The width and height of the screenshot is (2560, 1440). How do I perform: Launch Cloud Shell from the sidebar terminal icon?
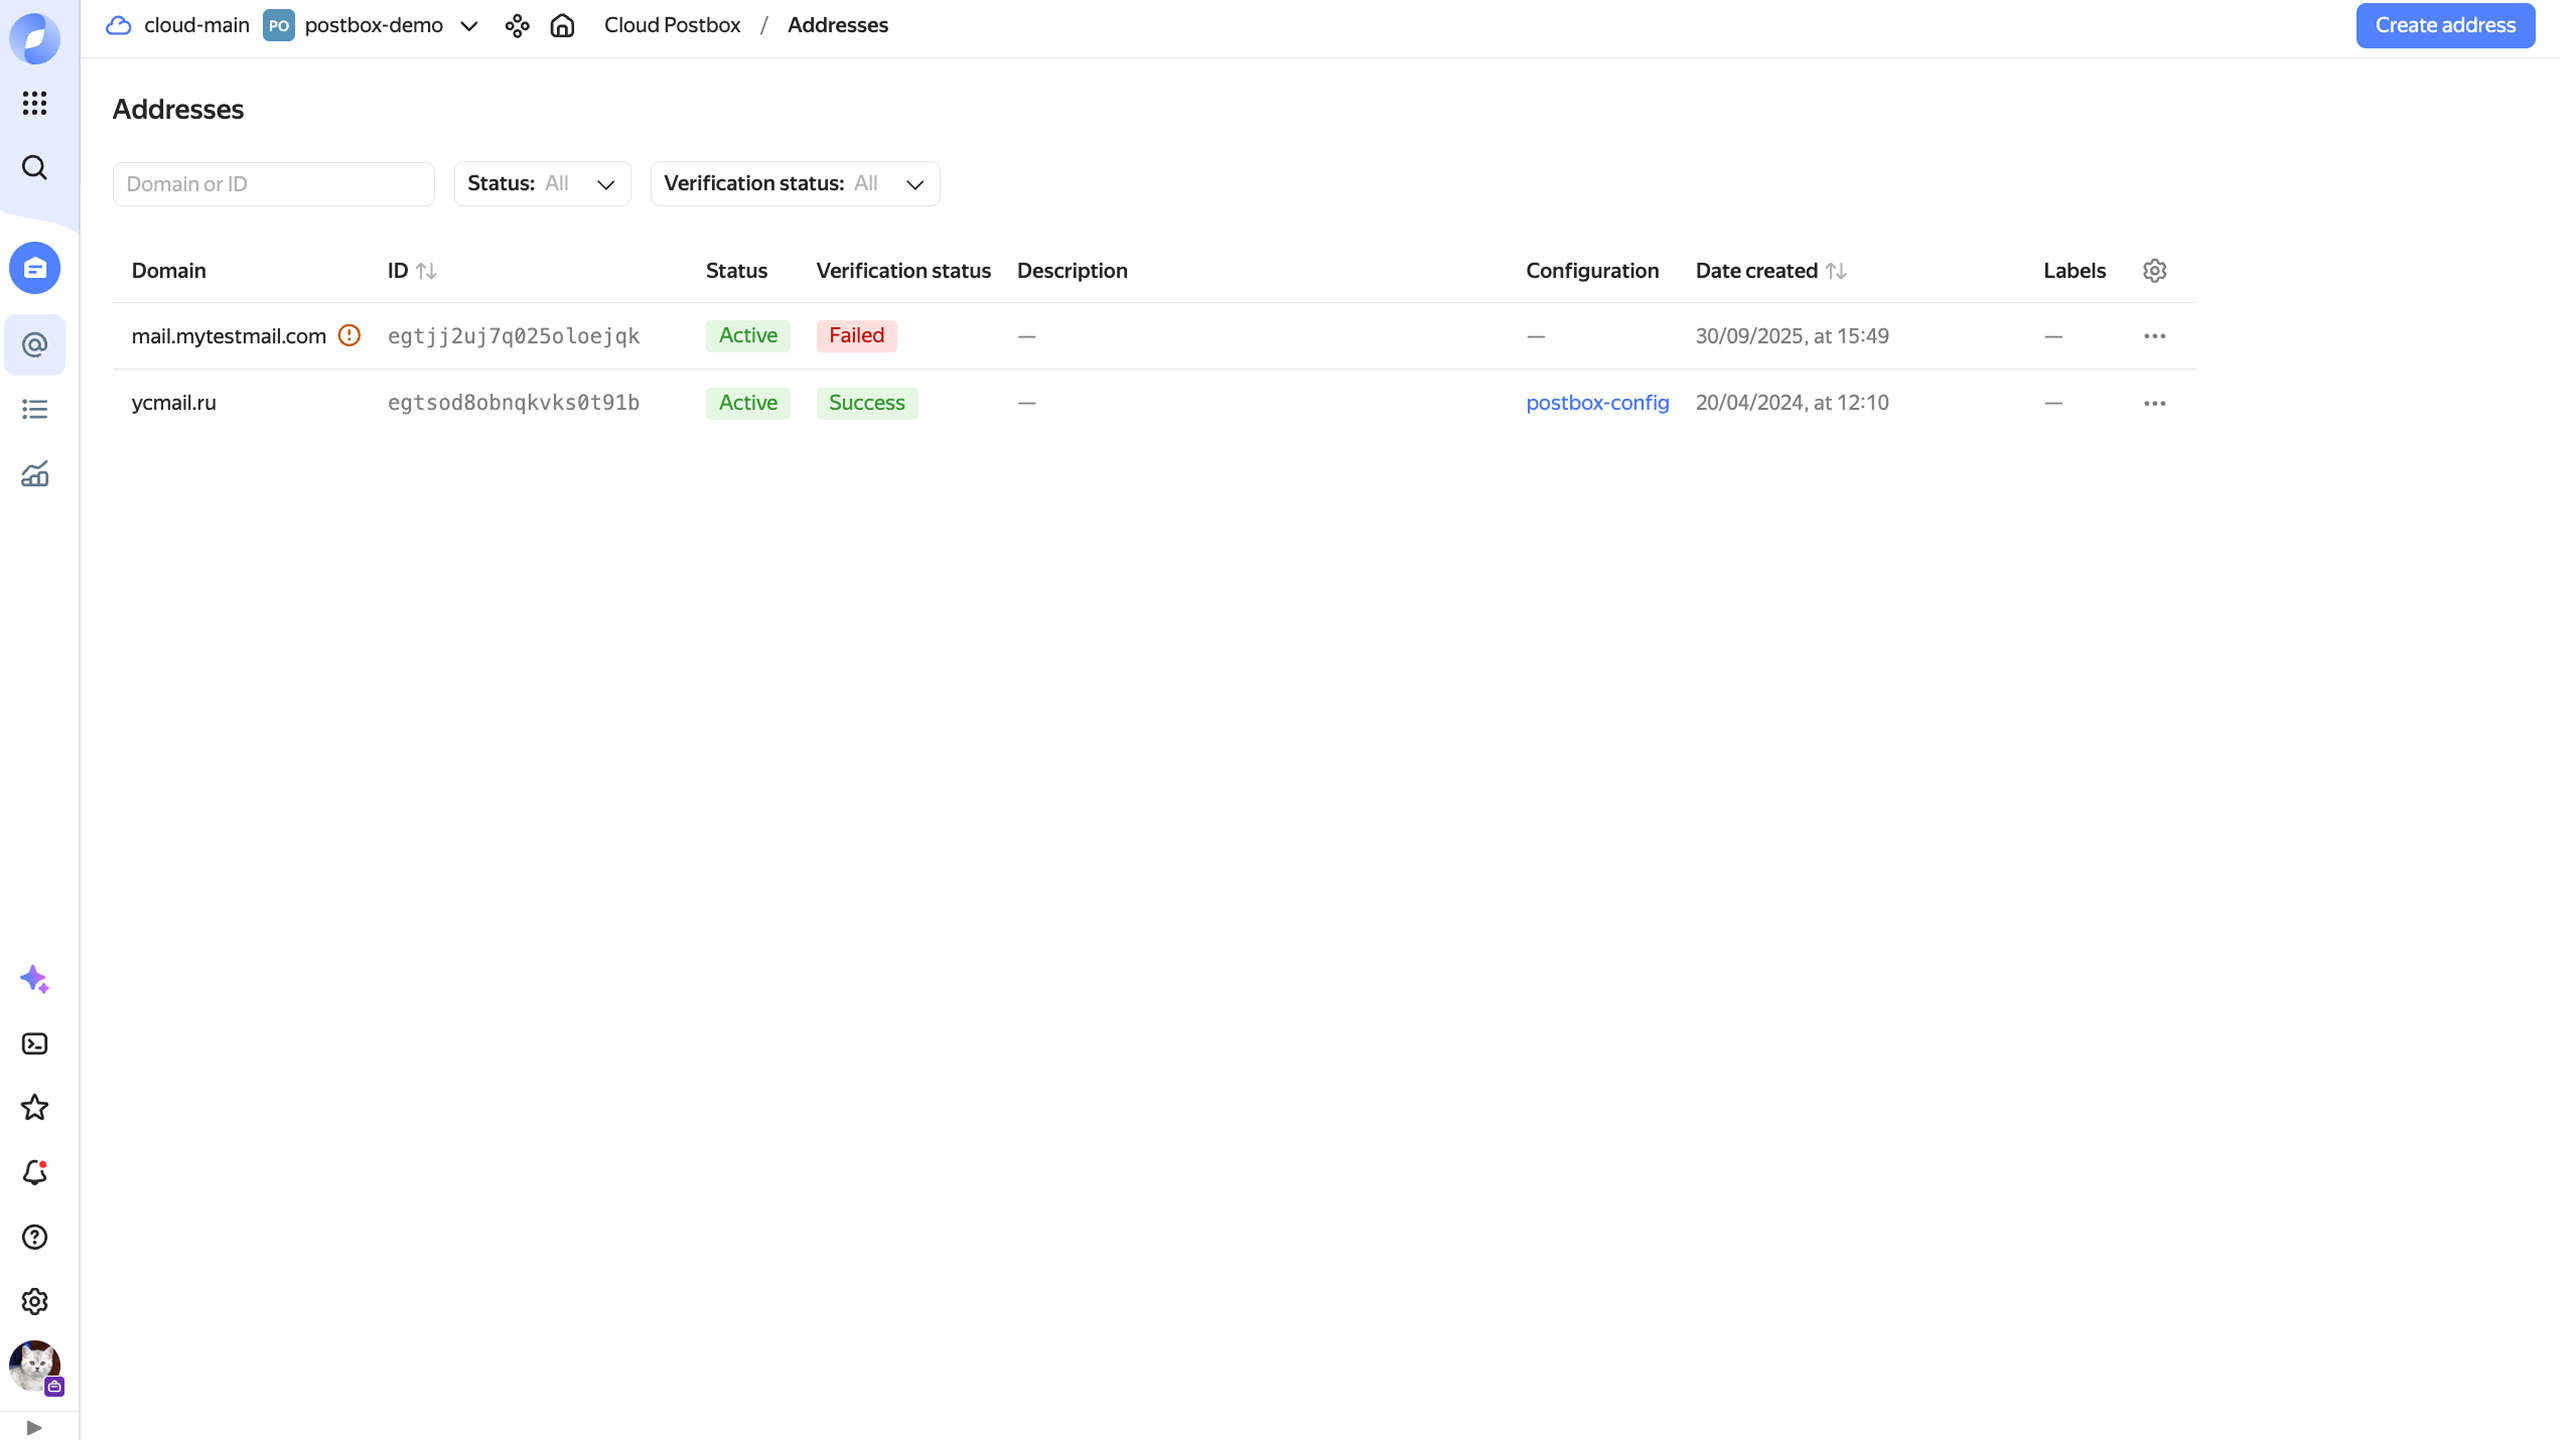pyautogui.click(x=35, y=1043)
